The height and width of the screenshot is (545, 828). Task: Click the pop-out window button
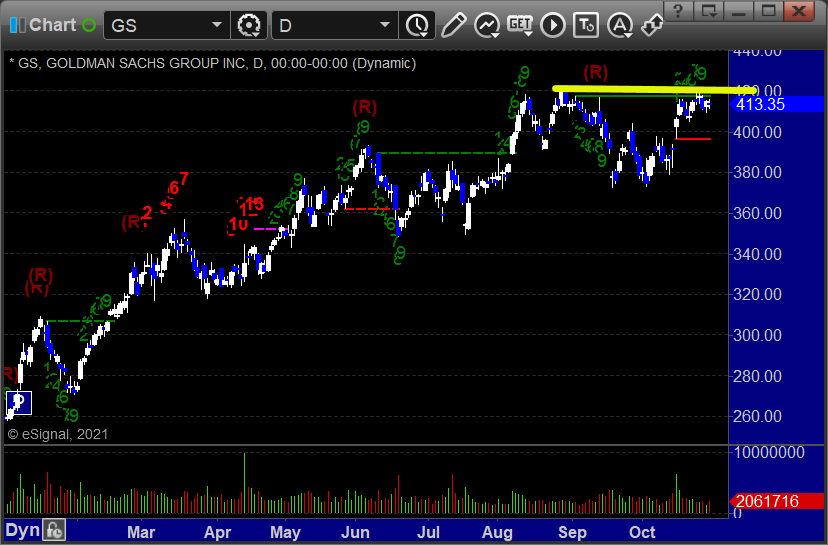[708, 11]
